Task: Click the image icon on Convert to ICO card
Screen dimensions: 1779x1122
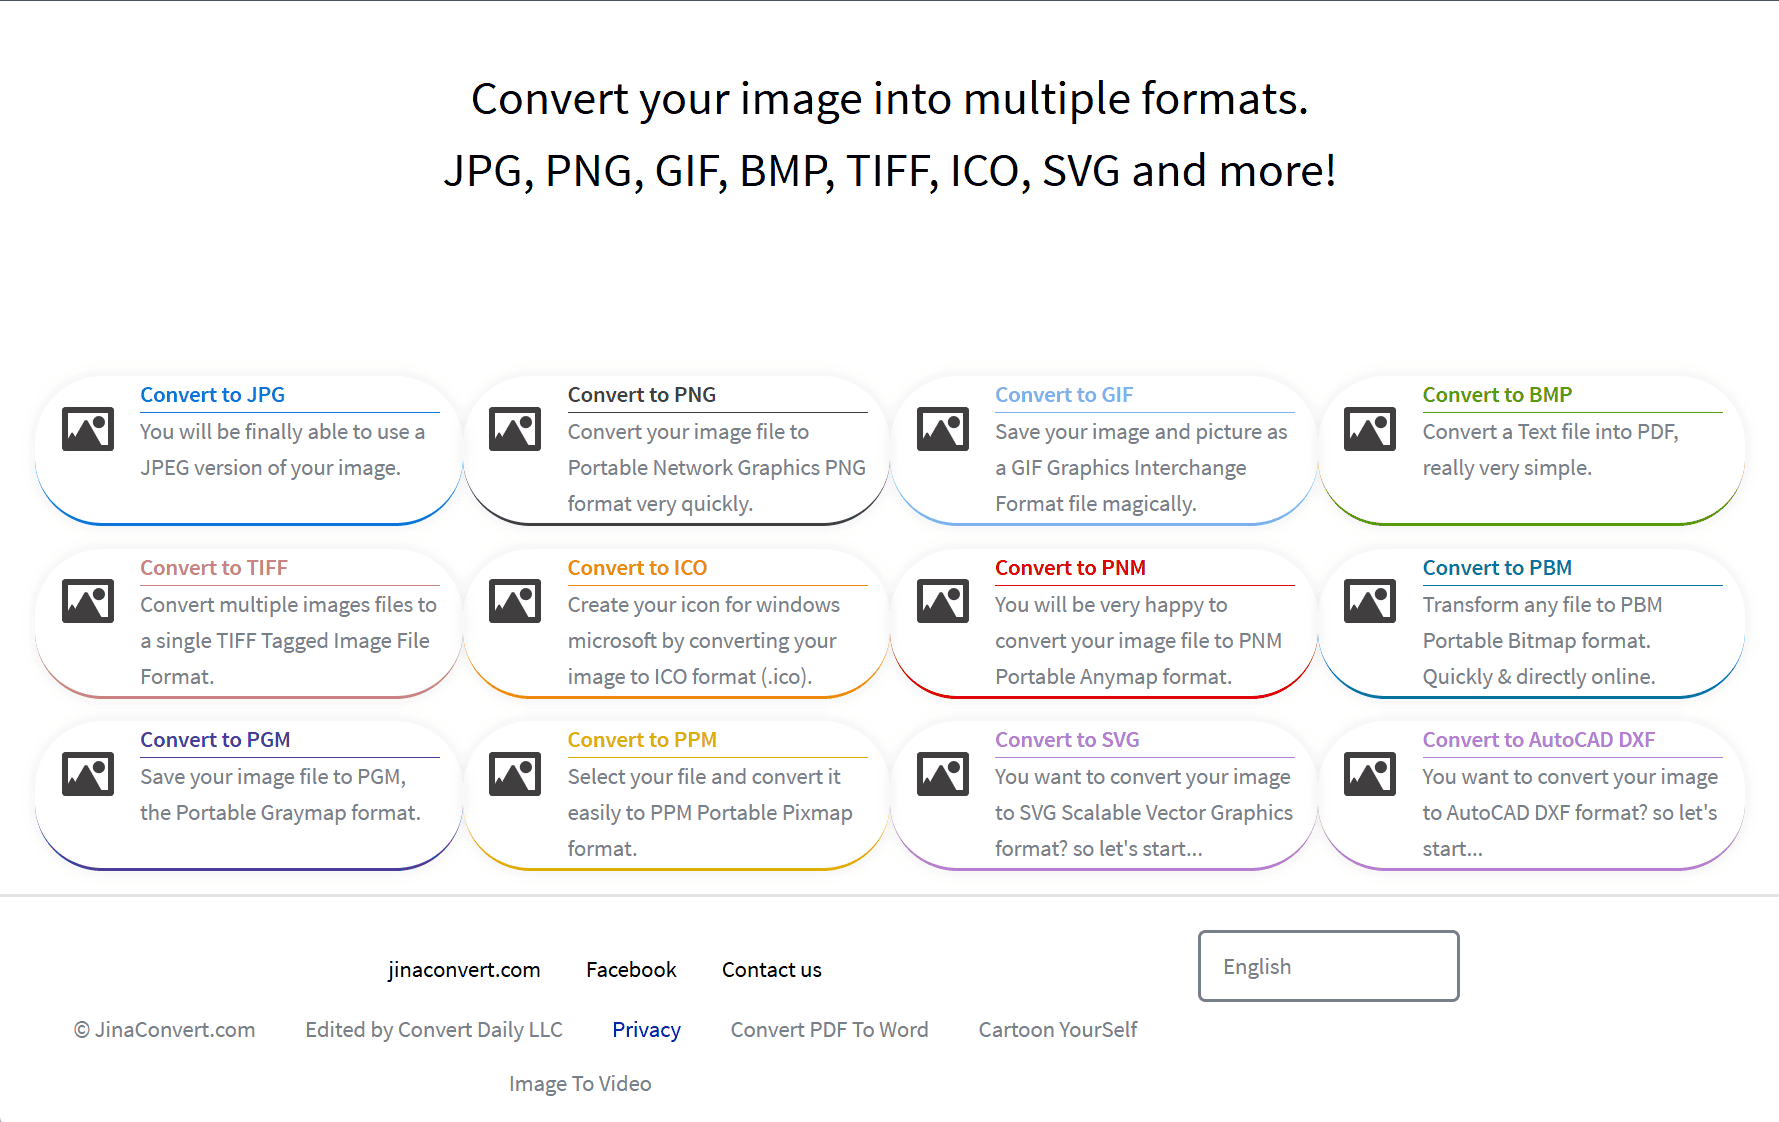Action: (x=514, y=601)
